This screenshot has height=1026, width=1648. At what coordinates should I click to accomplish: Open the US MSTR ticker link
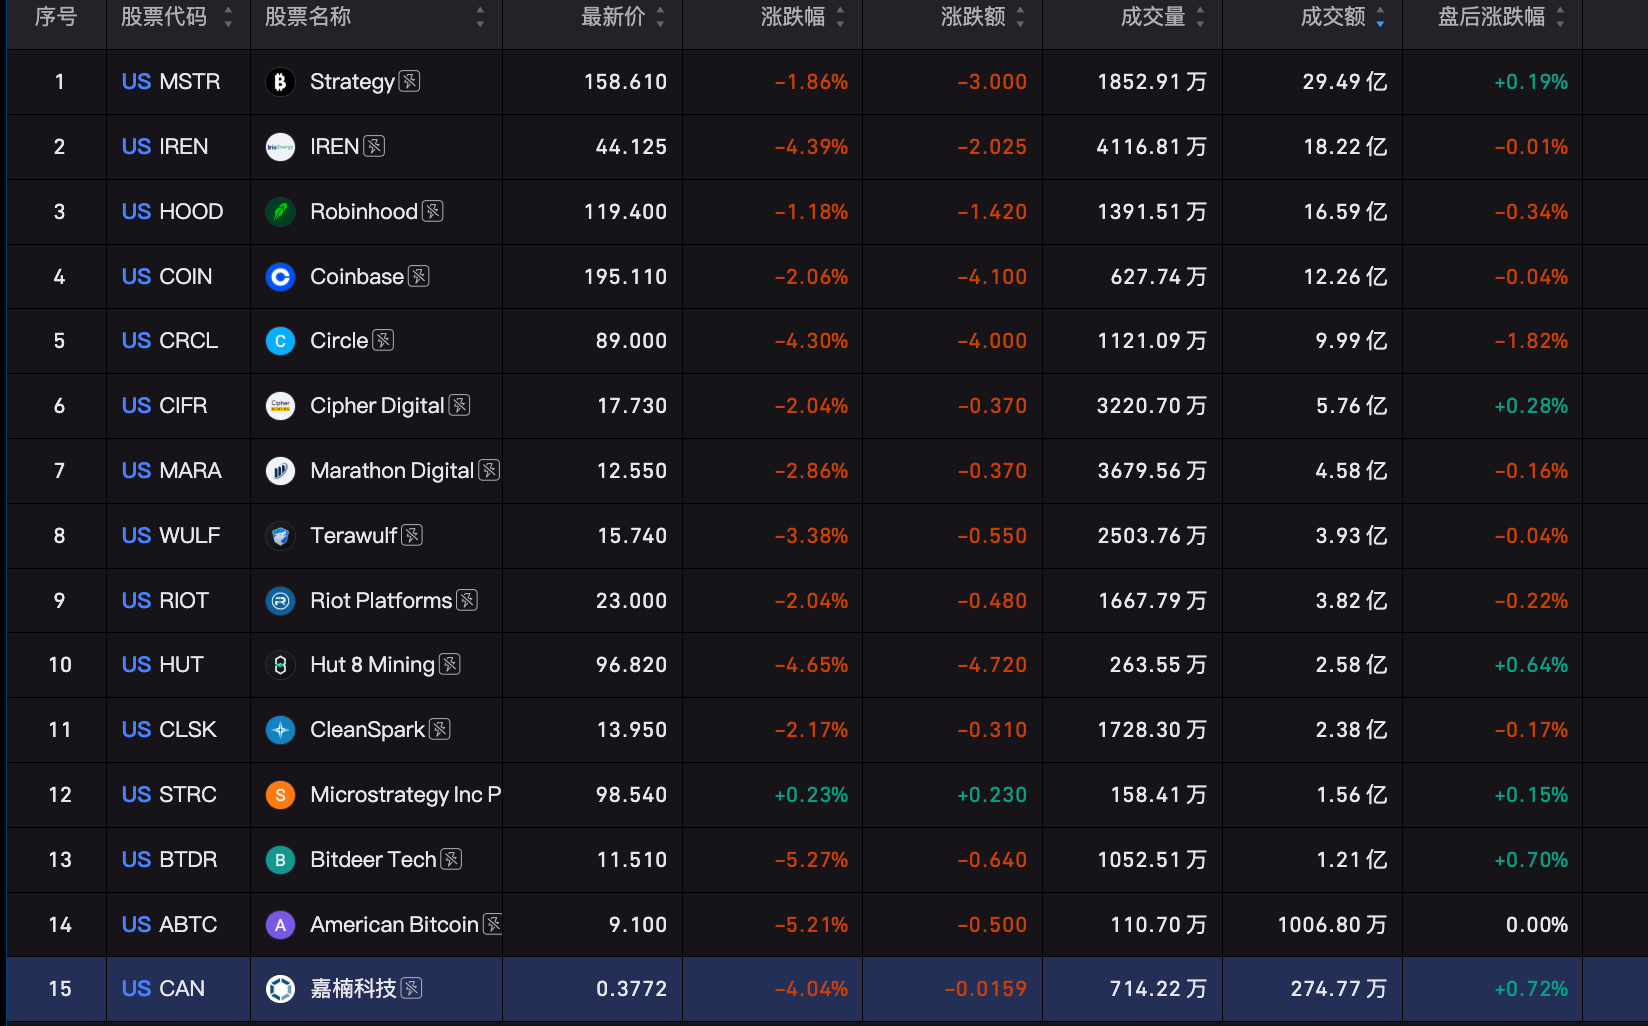pos(171,82)
